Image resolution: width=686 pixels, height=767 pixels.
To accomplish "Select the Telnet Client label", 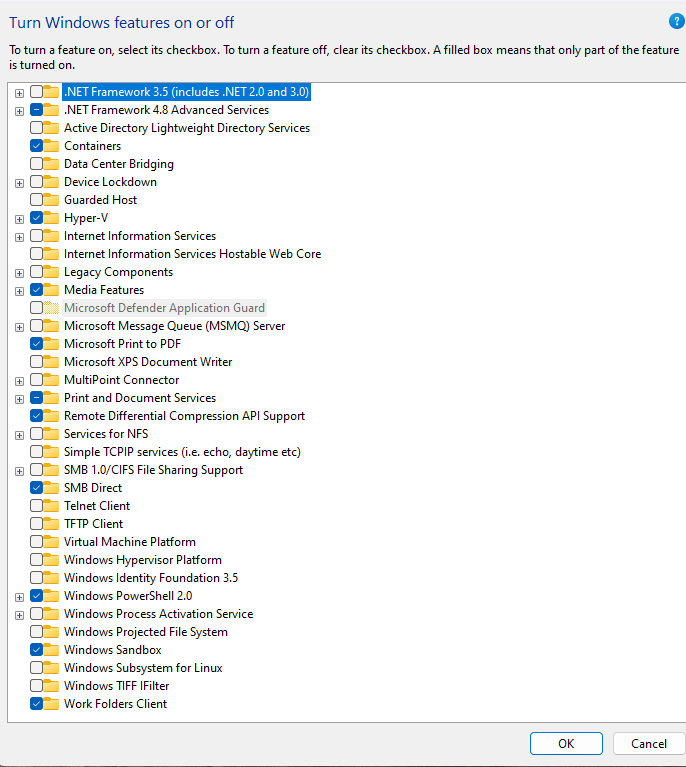I will [97, 506].
